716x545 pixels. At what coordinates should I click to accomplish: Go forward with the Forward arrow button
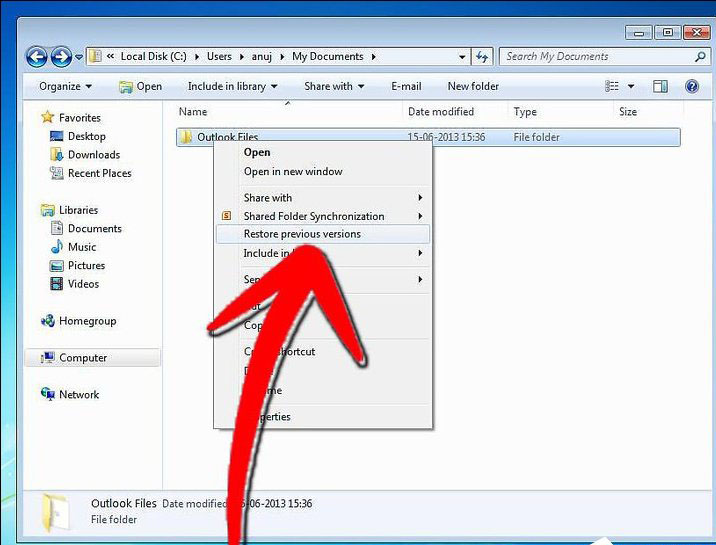61,57
